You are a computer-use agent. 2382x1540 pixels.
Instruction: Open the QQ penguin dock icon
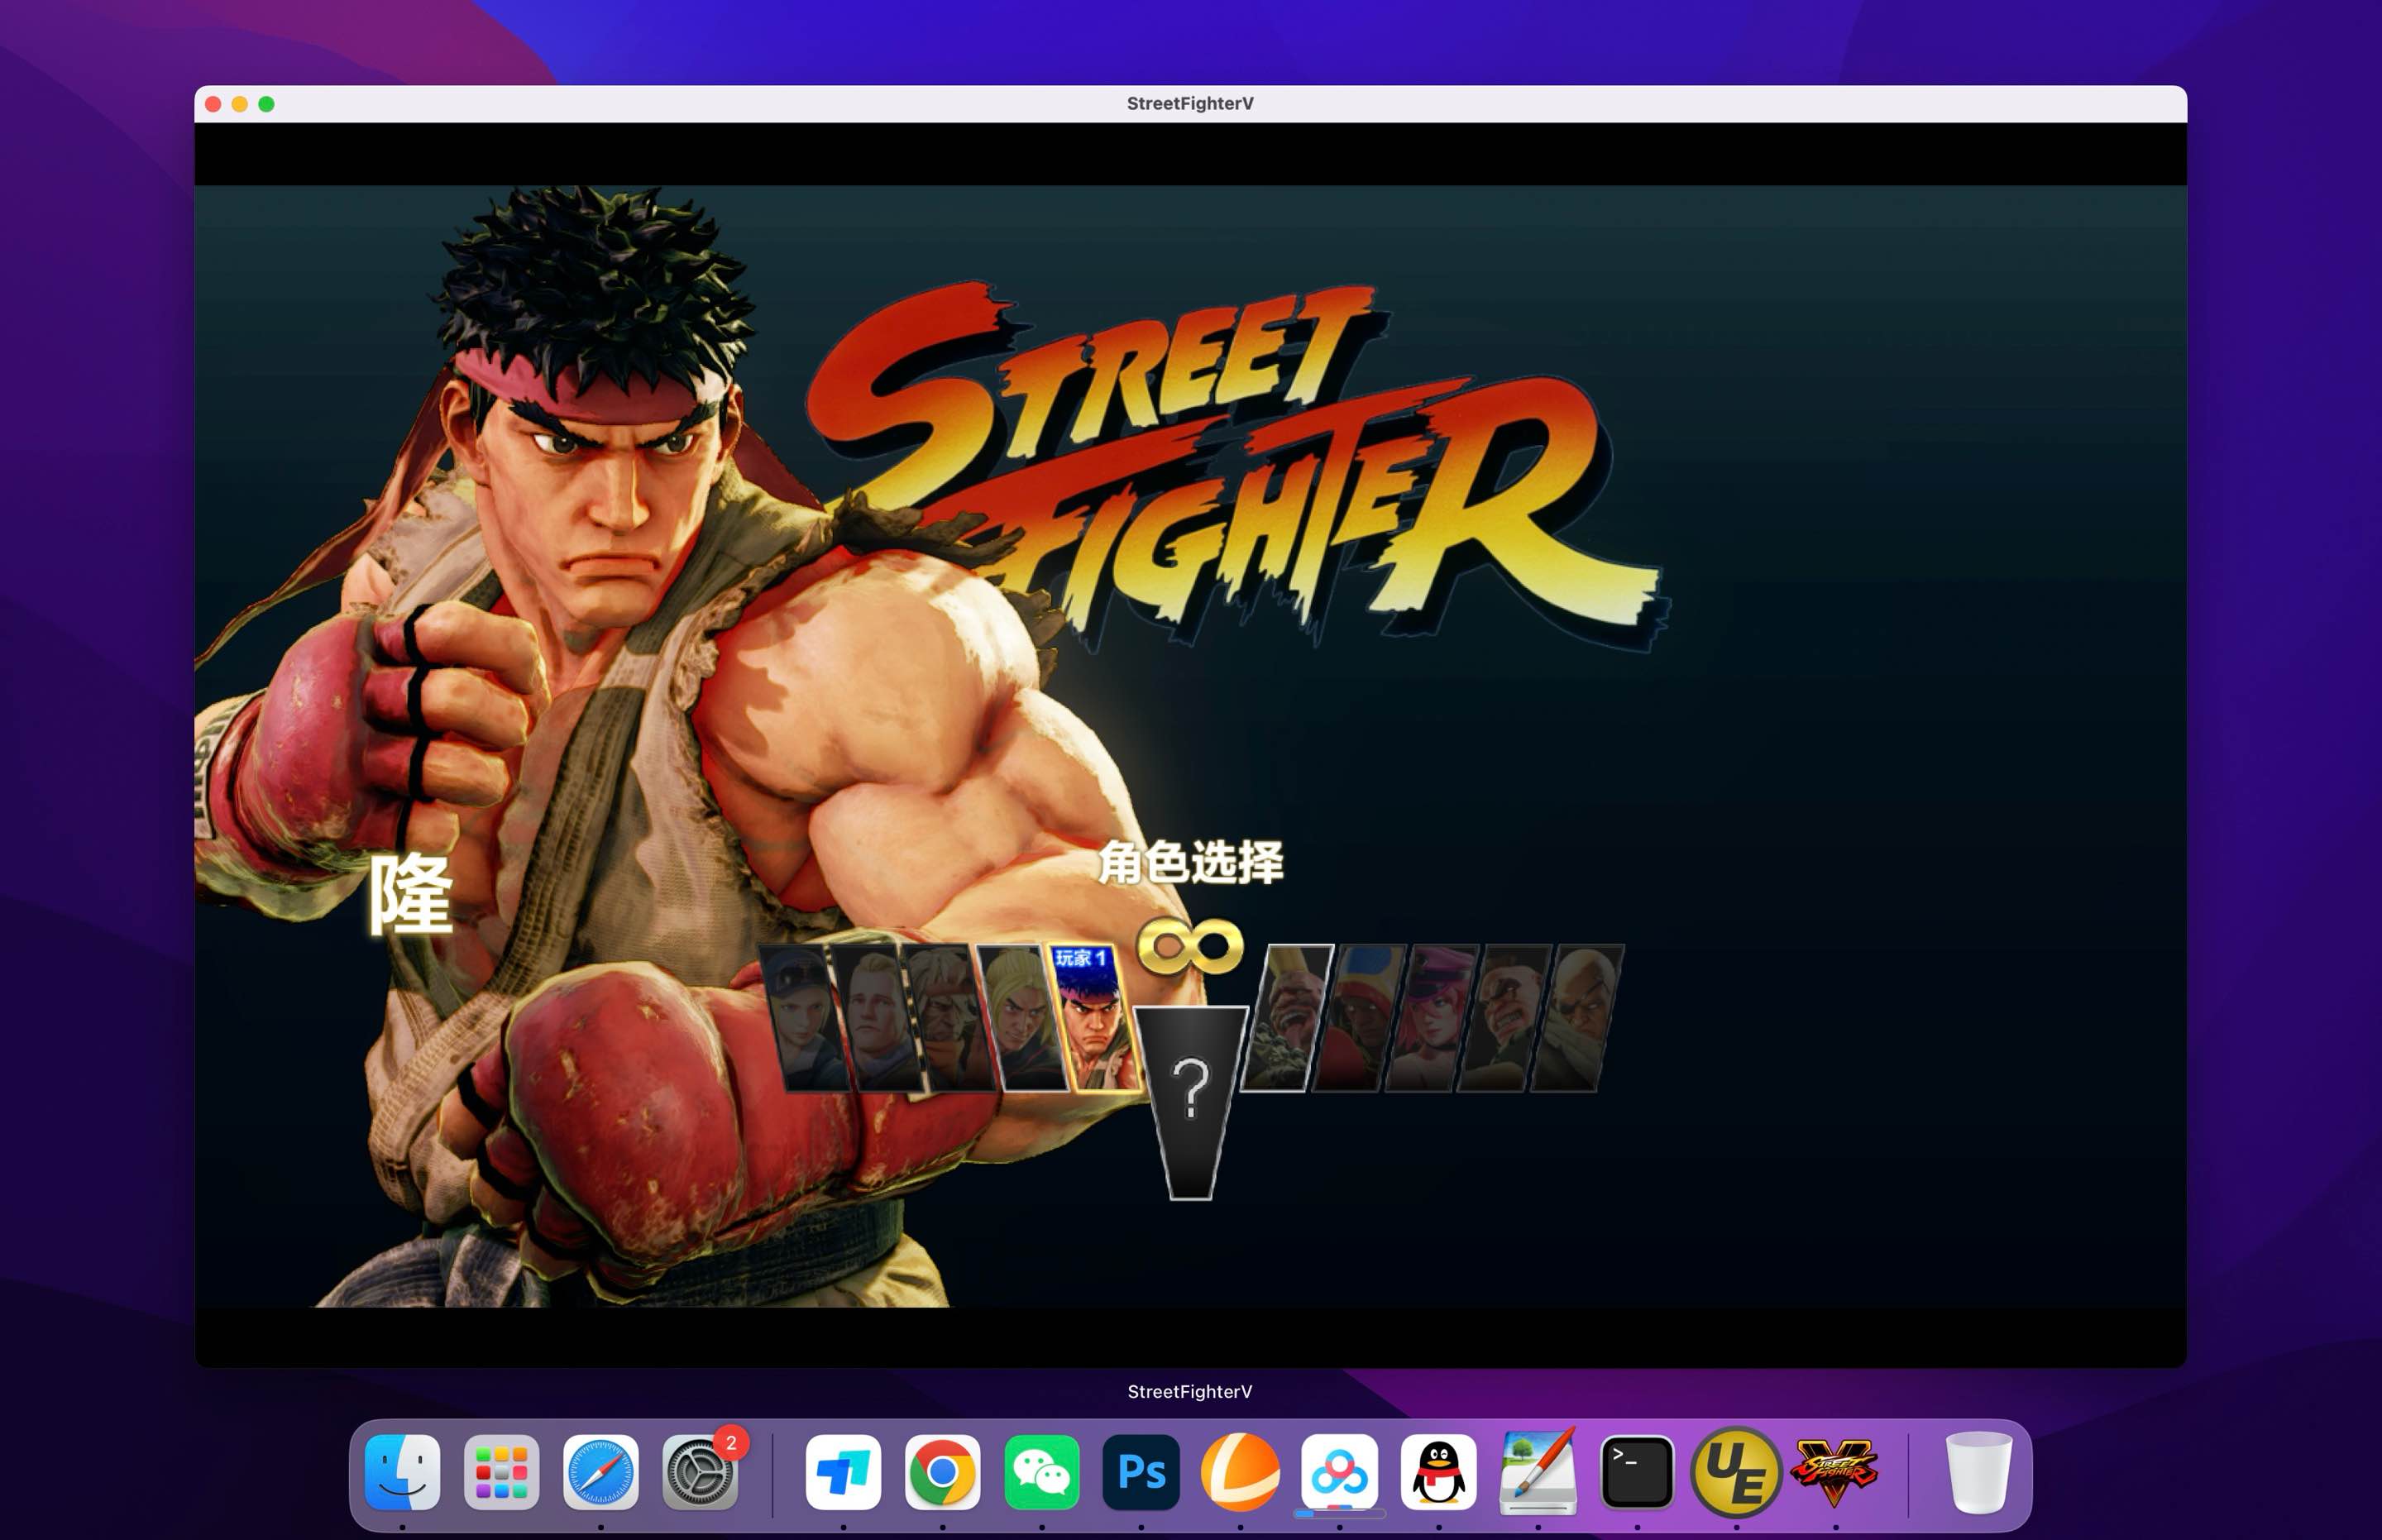pos(1438,1472)
